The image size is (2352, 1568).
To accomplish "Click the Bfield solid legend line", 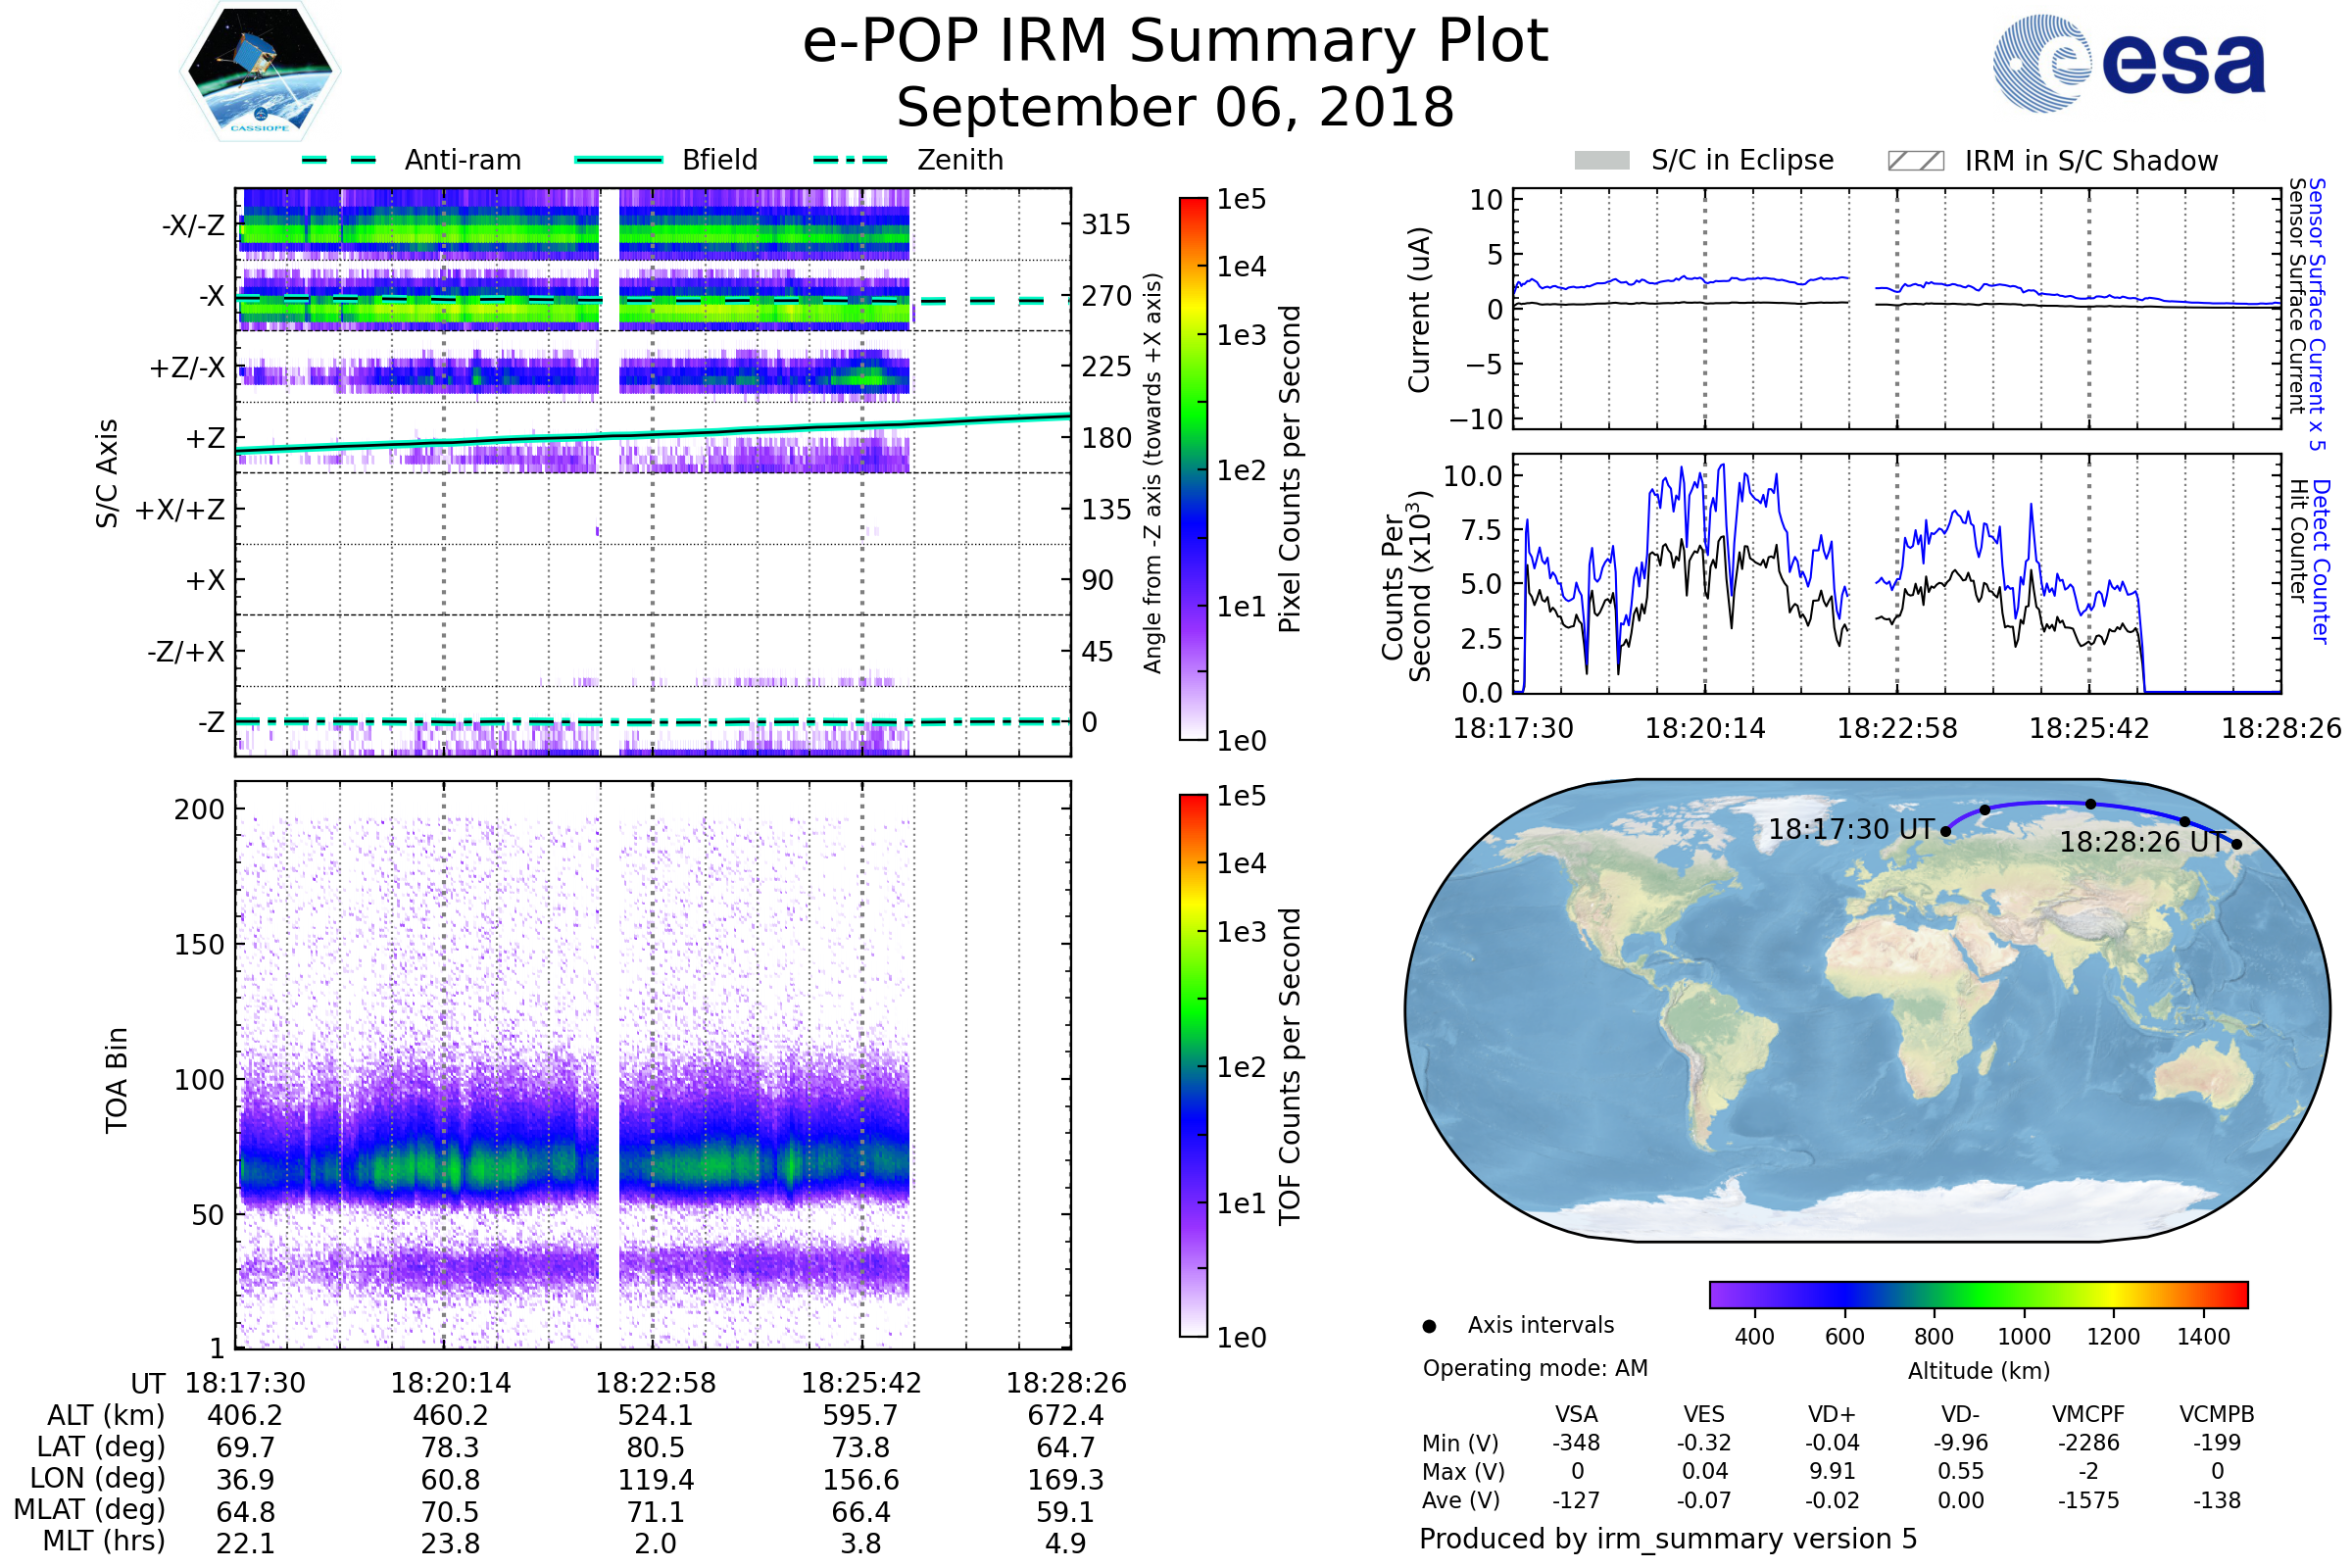I will [x=618, y=160].
